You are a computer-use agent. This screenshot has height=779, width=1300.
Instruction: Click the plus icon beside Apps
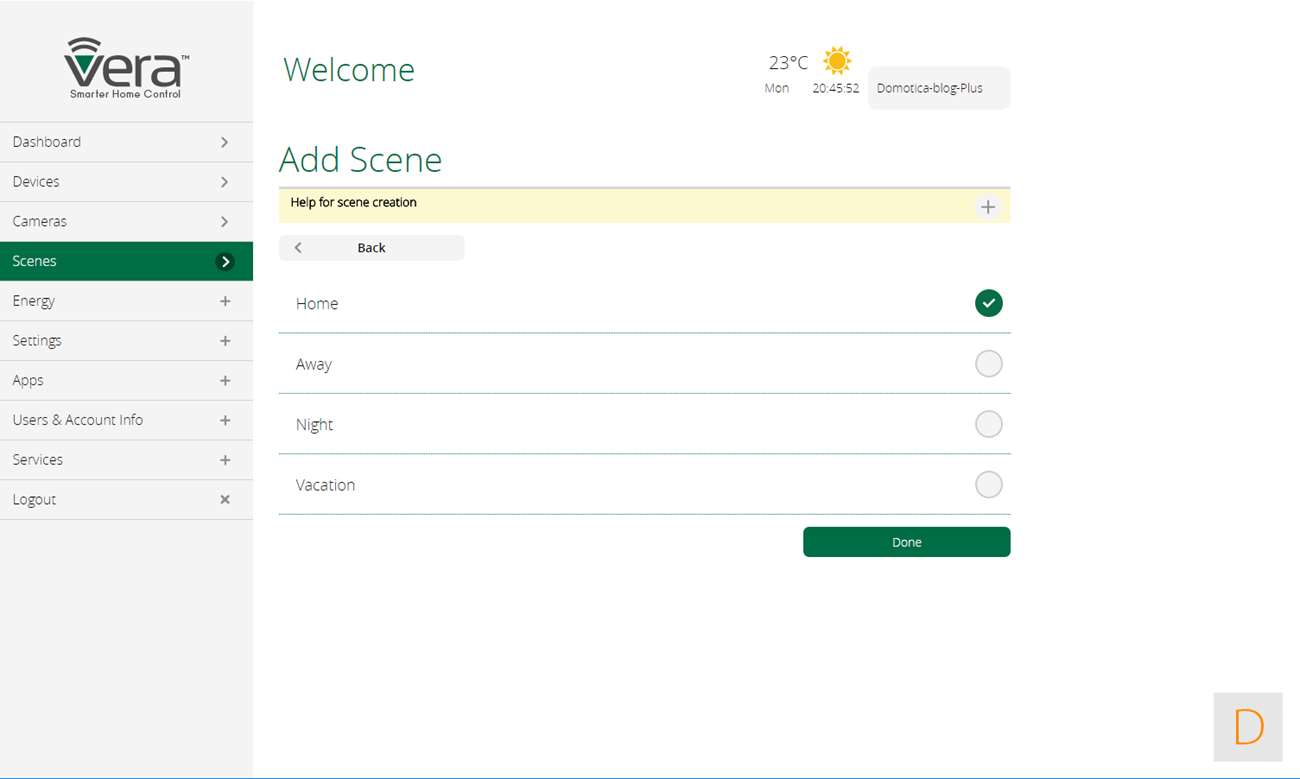(225, 381)
